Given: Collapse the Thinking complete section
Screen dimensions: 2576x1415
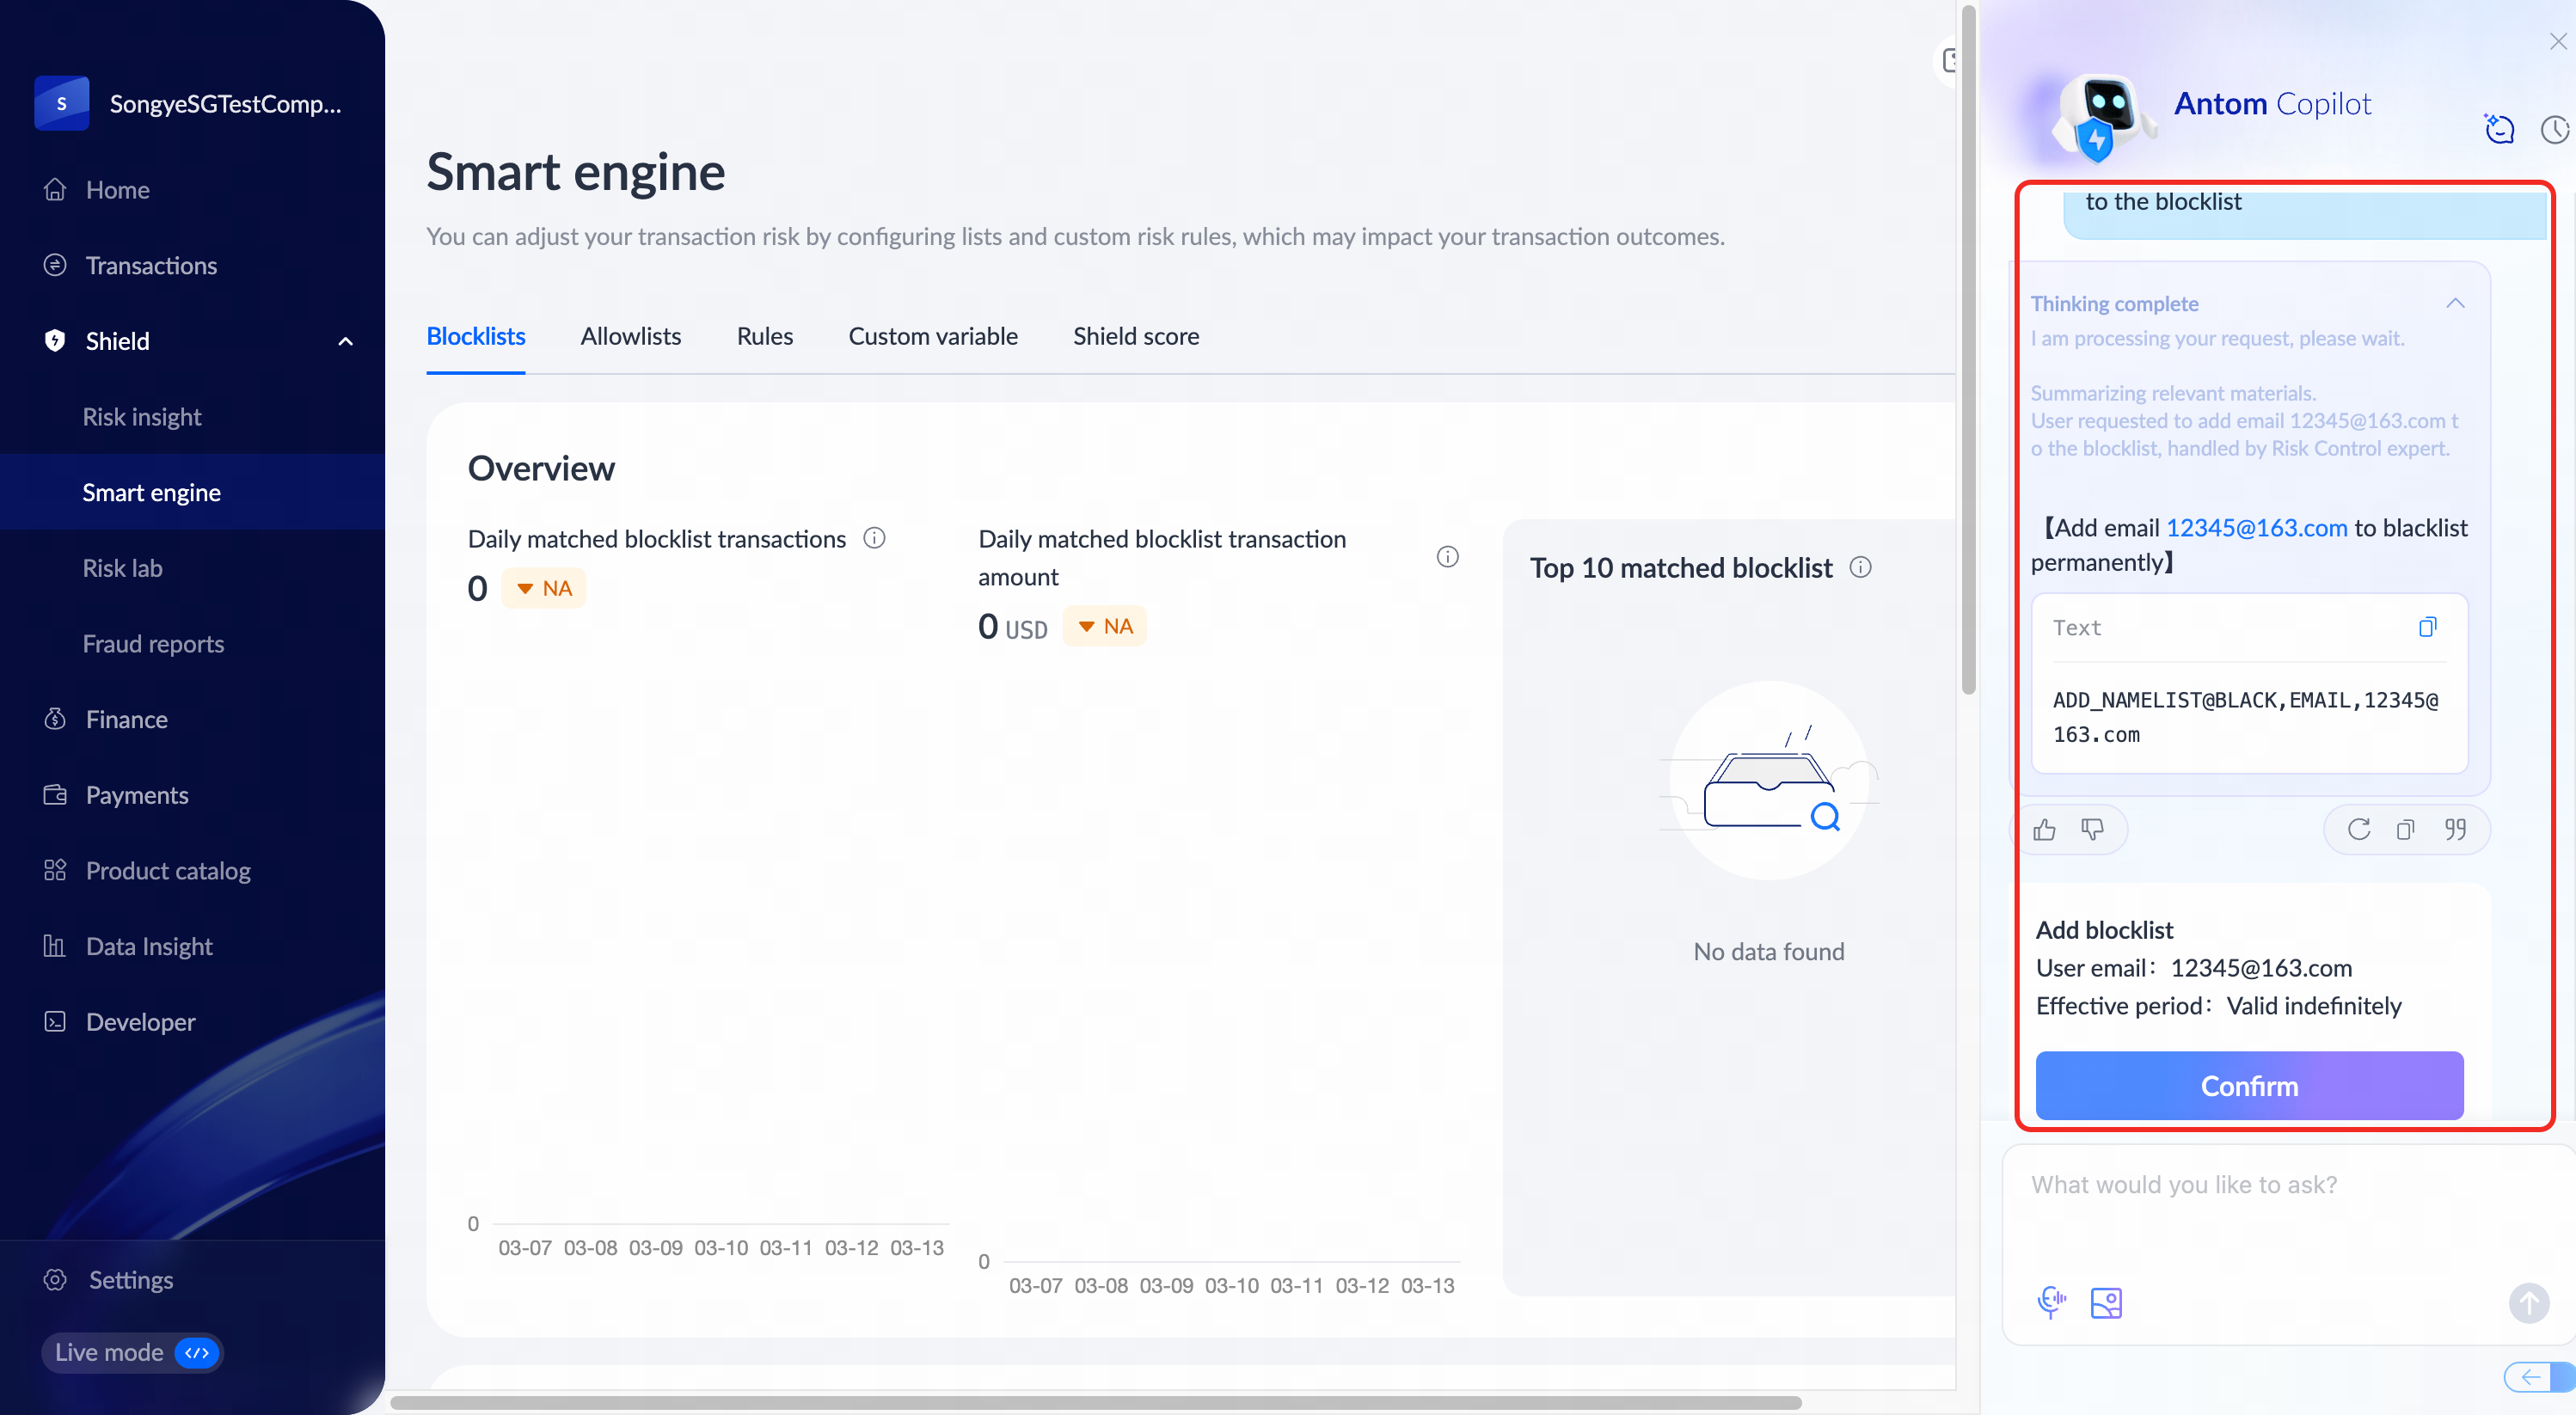Looking at the screenshot, I should [2455, 303].
